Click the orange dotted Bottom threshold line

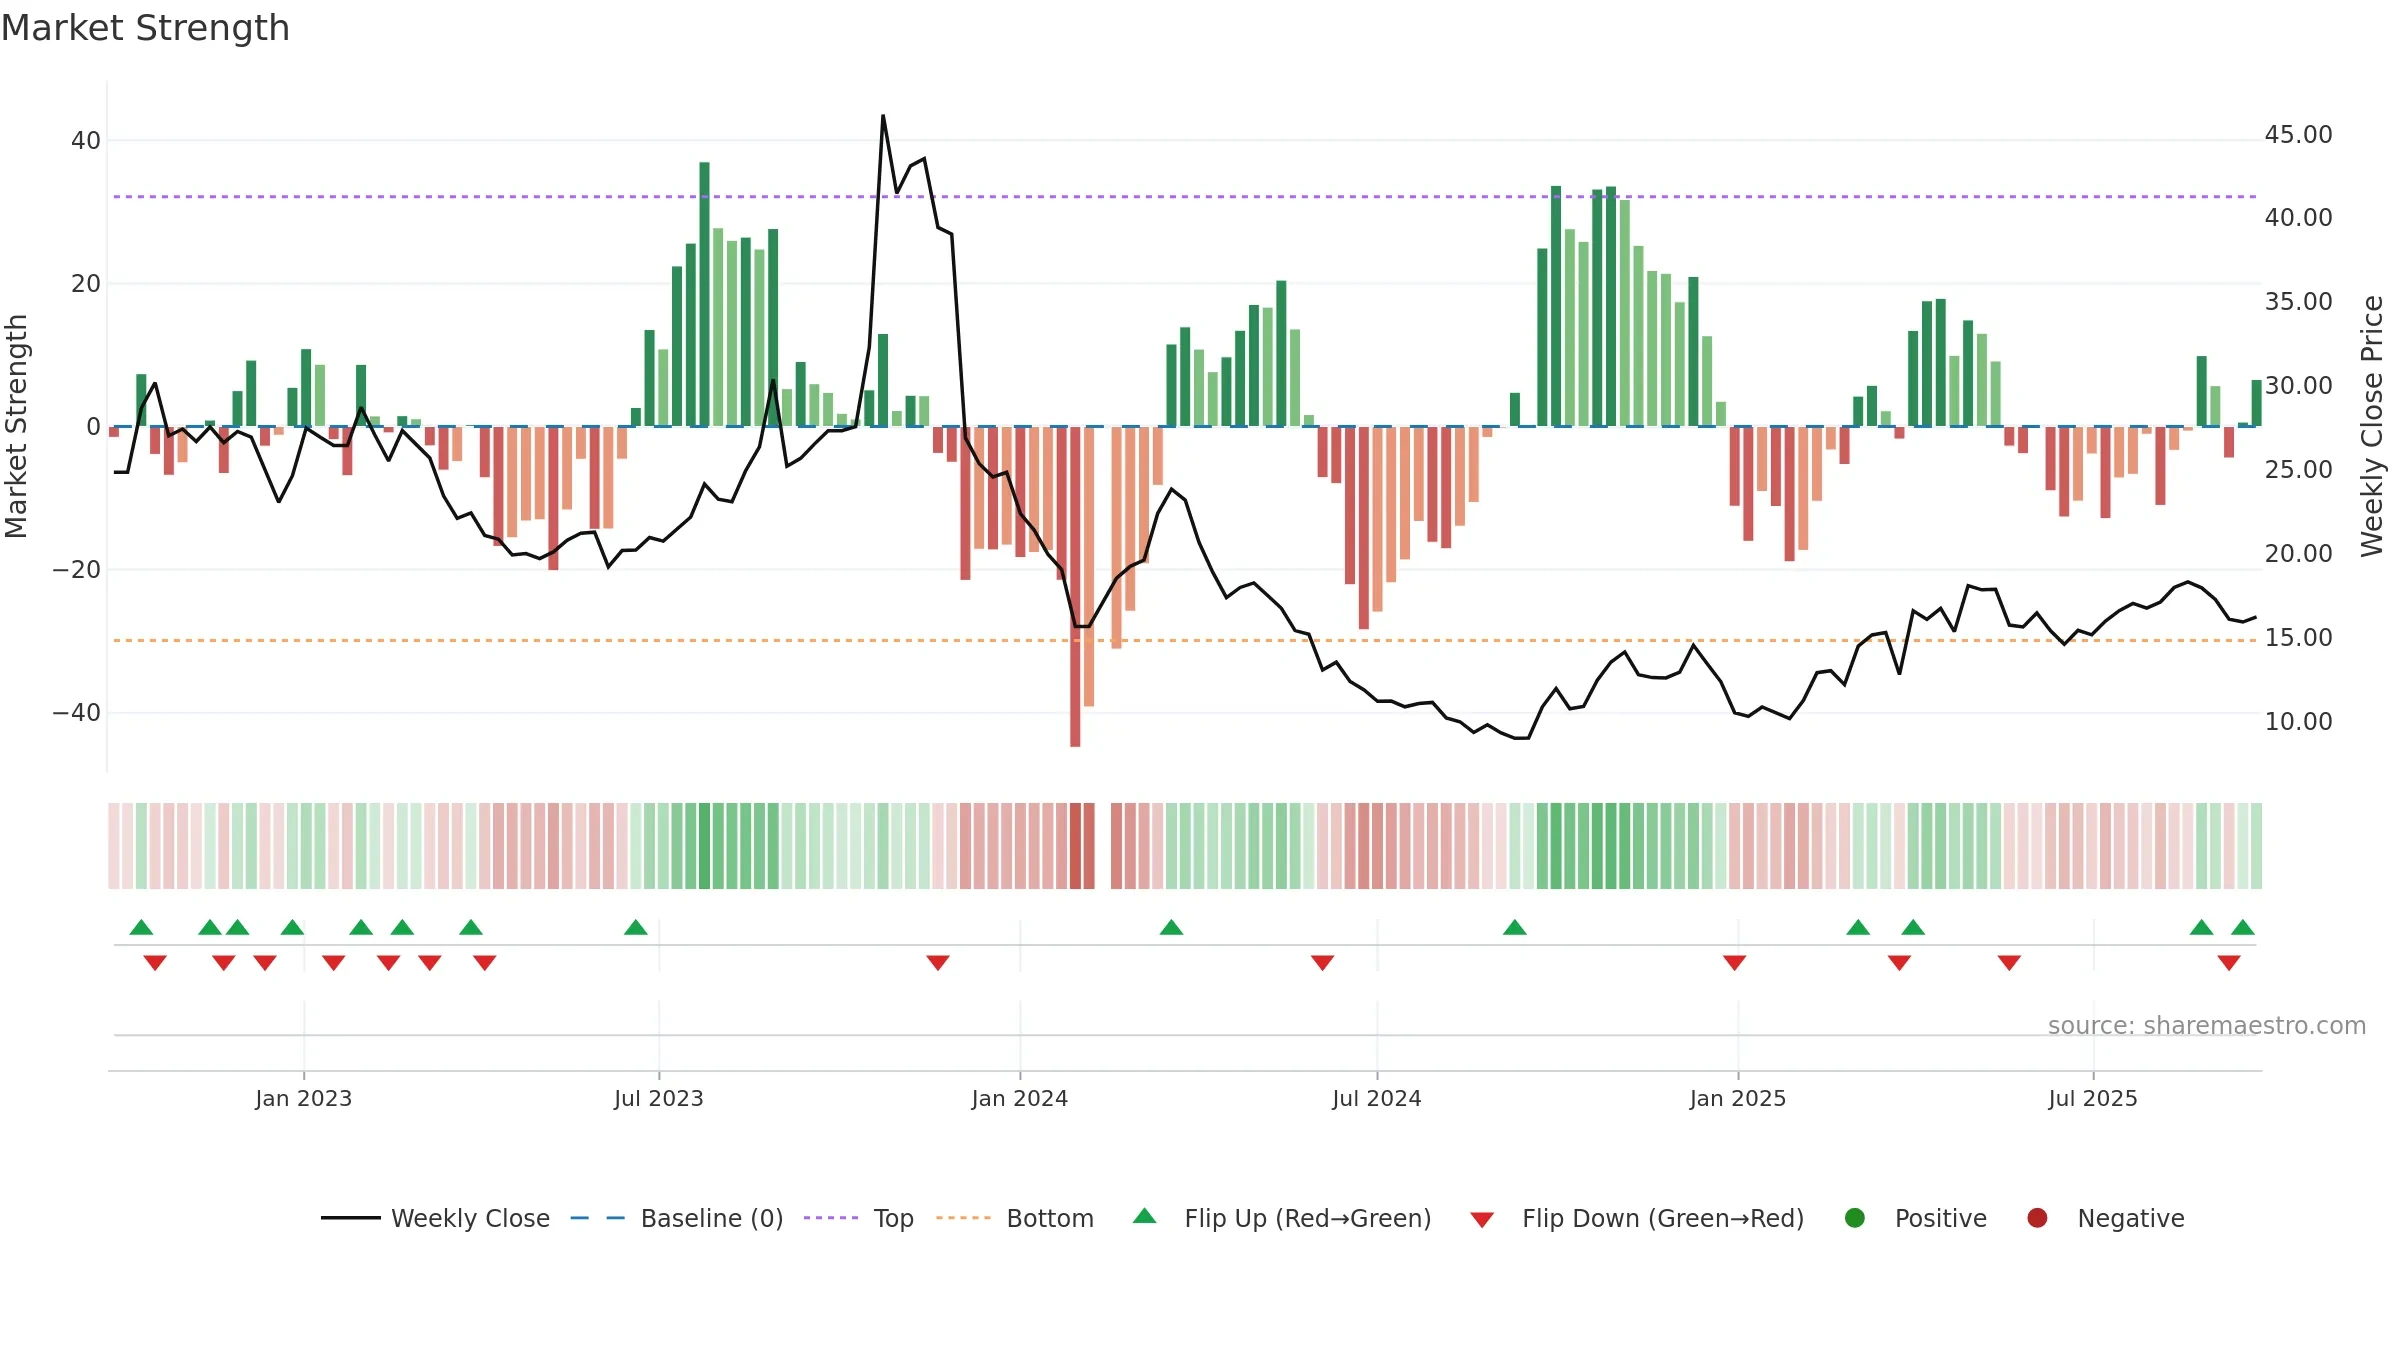(x=1184, y=640)
